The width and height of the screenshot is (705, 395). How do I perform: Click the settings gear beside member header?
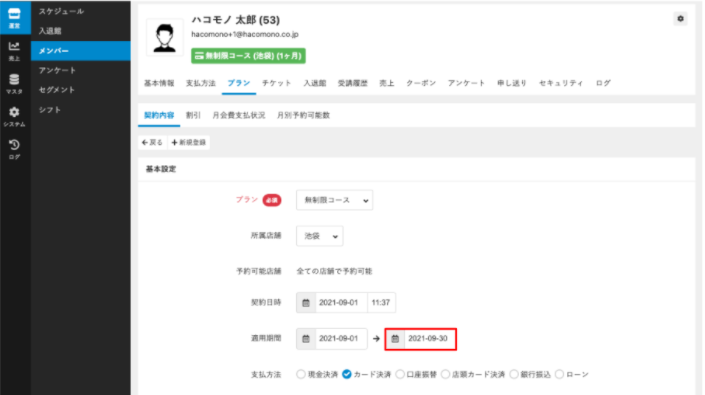pos(680,19)
